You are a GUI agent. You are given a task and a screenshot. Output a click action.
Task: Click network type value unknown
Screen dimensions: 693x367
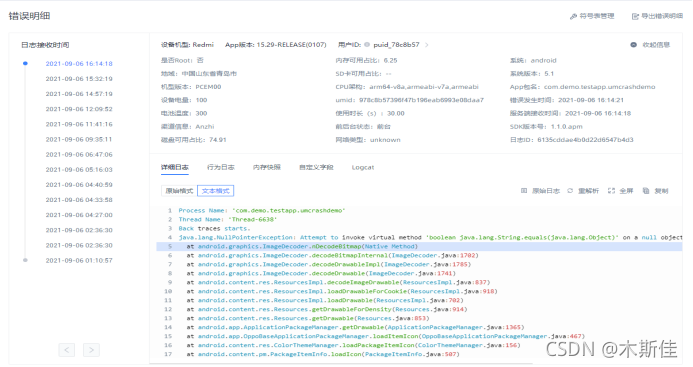385,140
